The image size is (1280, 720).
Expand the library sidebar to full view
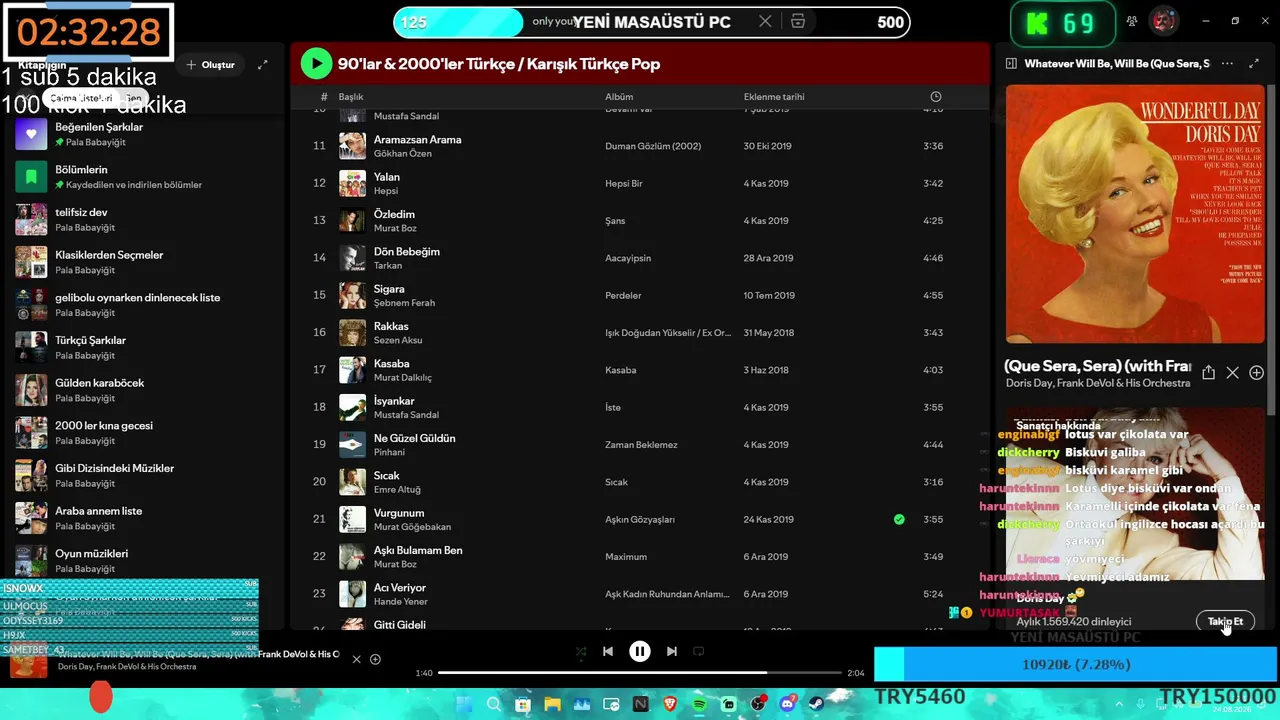tap(263, 65)
